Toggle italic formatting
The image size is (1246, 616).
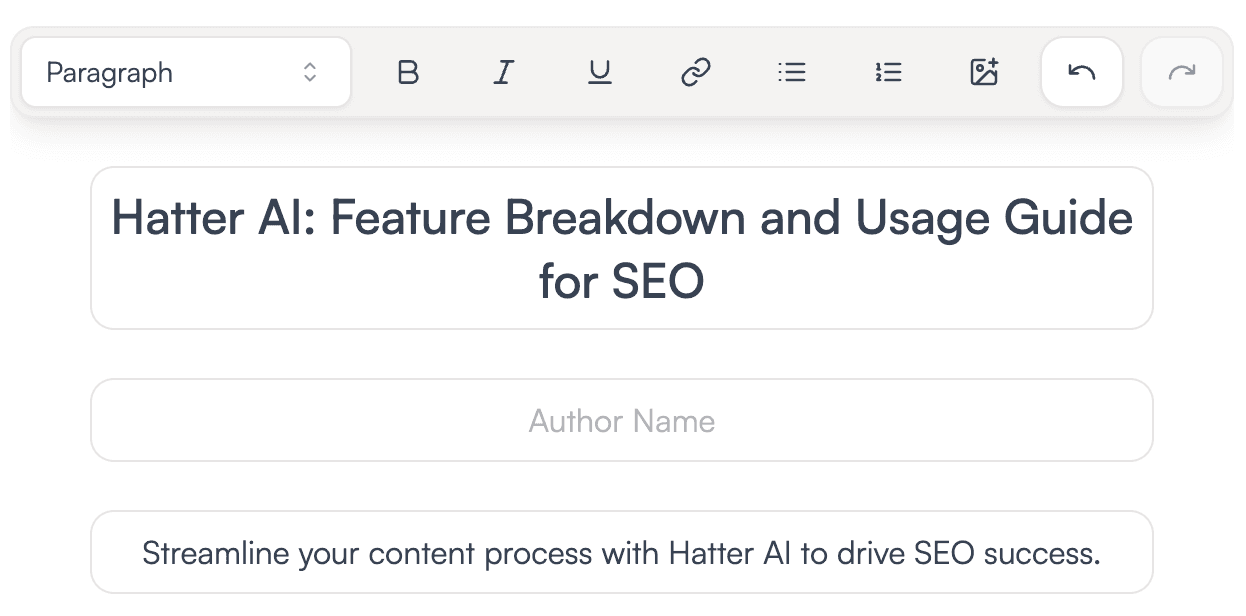[504, 72]
